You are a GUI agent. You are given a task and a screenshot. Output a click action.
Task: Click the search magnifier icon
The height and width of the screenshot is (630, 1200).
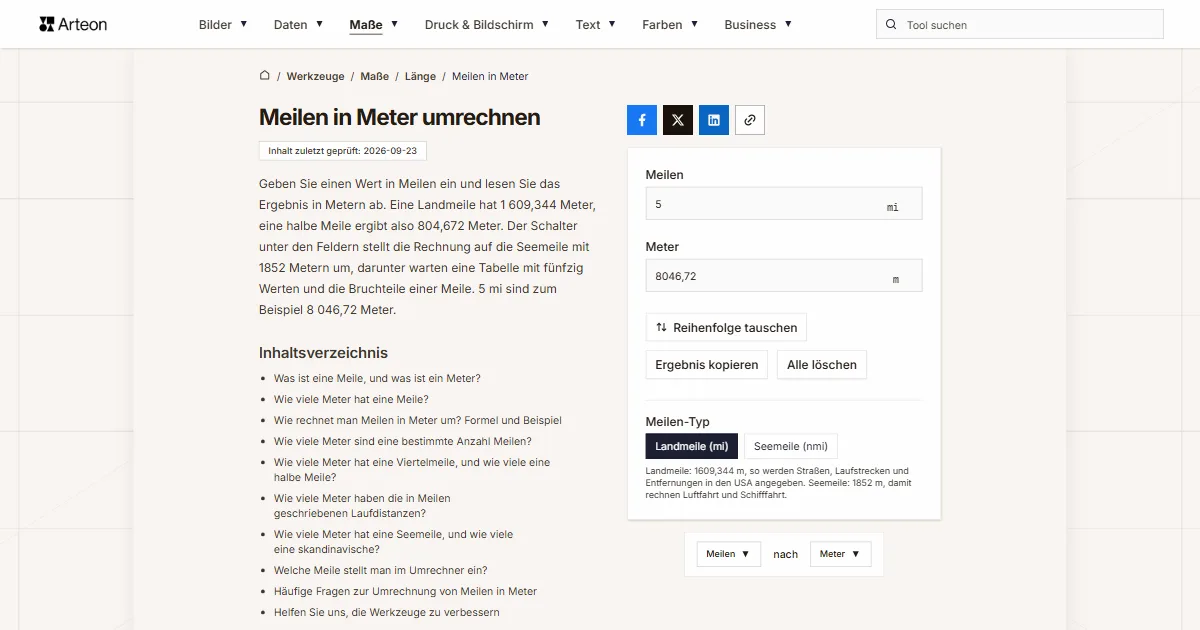[891, 25]
